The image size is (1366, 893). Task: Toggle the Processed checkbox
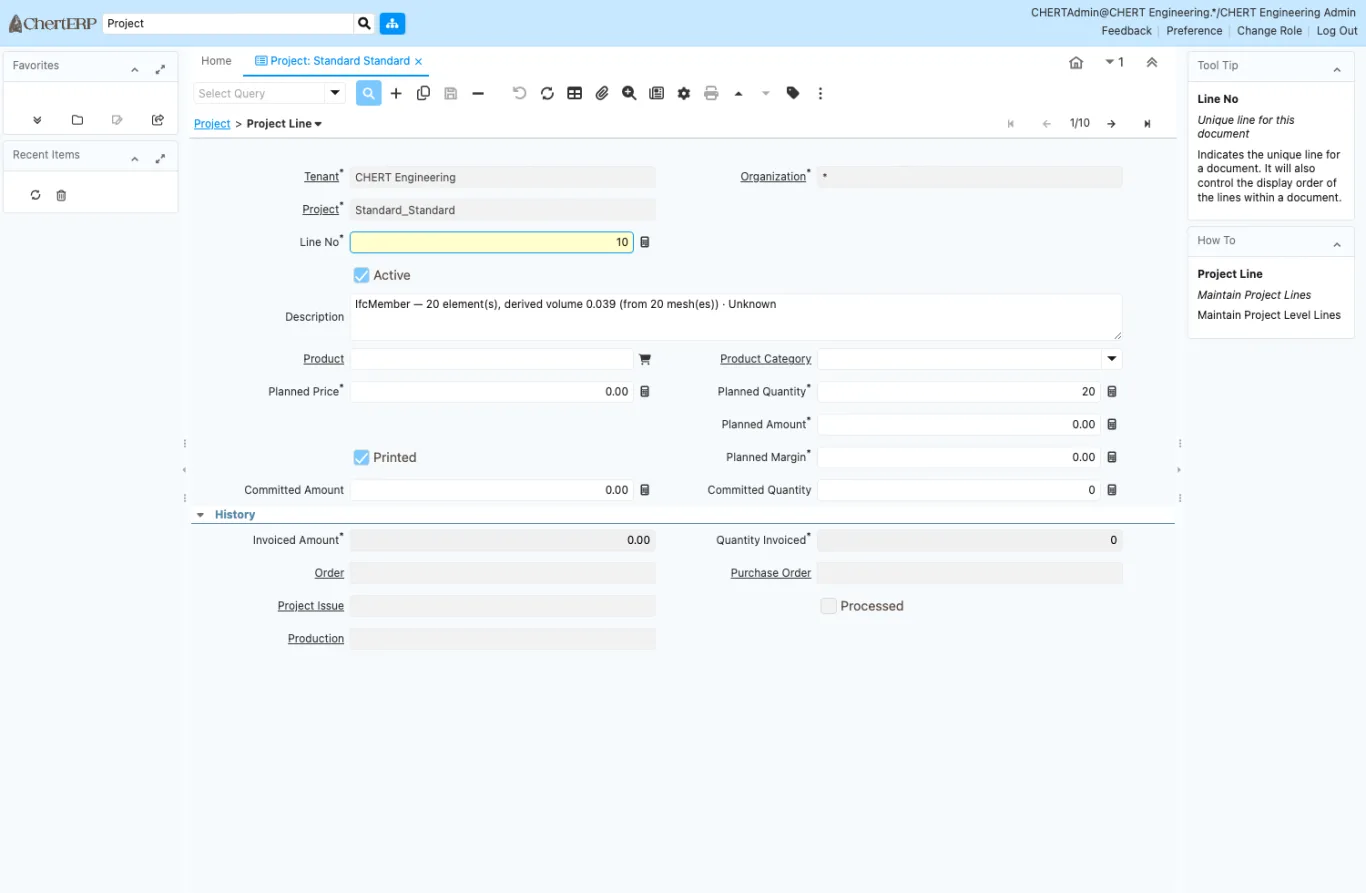pos(828,606)
